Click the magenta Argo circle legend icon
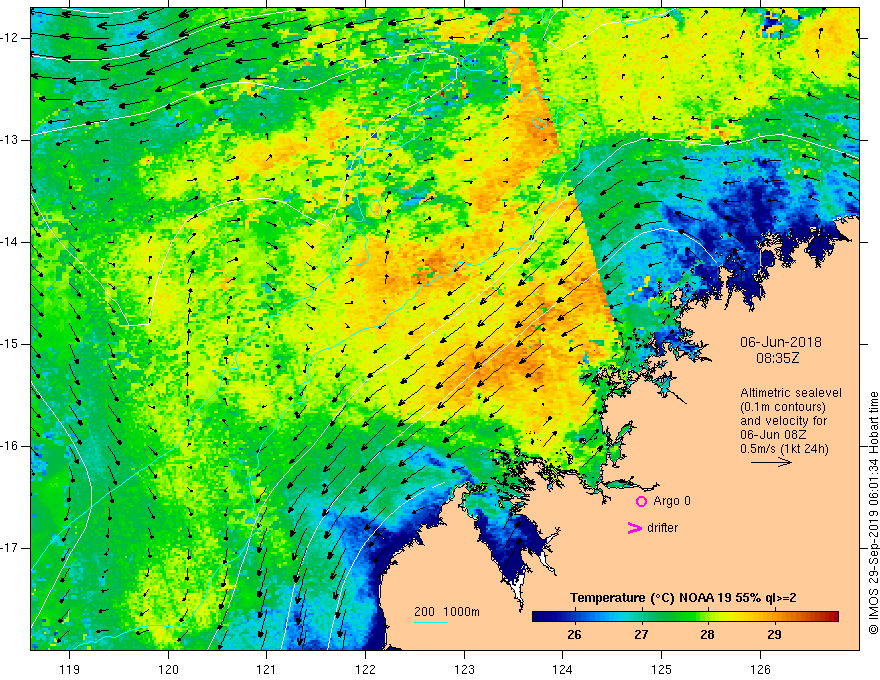Viewport: 880px width, 680px height. [x=641, y=501]
